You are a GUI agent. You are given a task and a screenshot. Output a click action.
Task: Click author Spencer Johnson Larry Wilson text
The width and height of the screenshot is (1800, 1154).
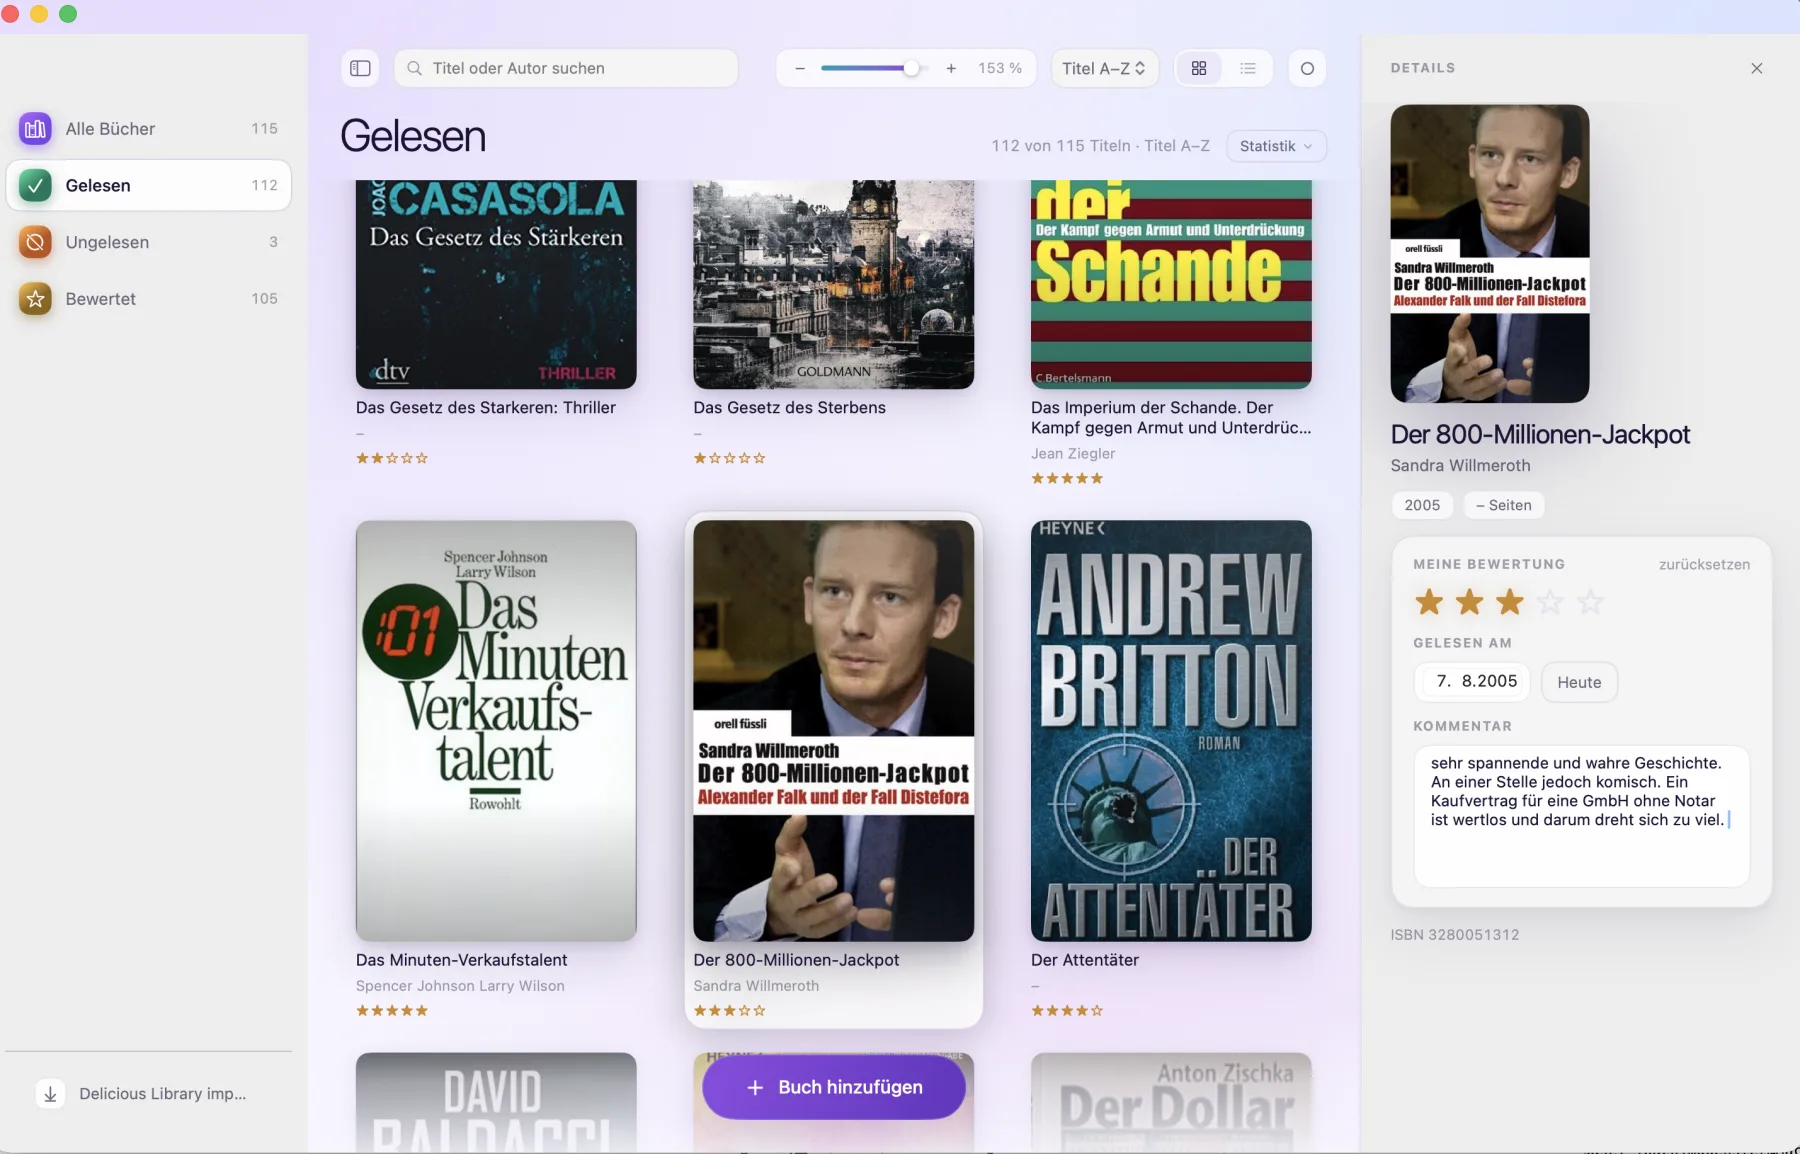460,986
